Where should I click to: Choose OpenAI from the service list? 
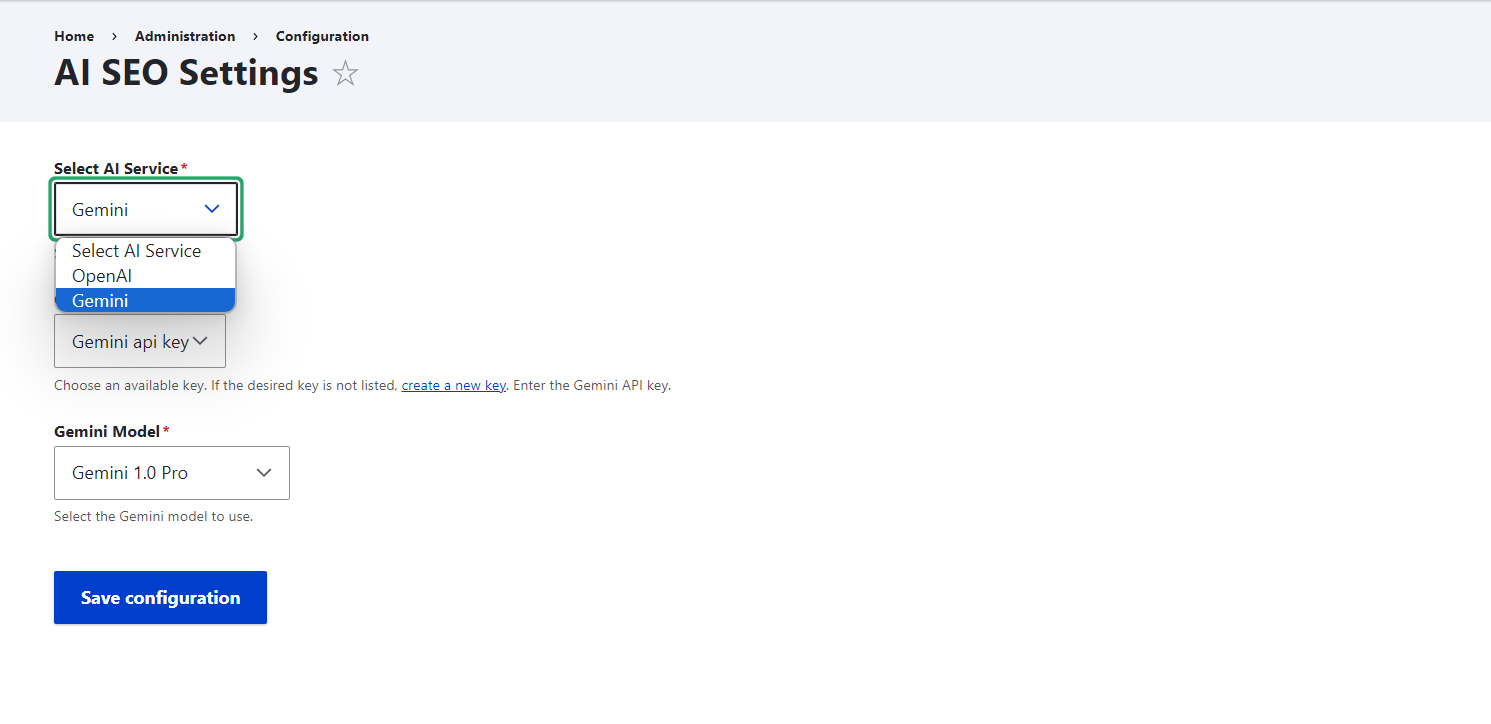coord(146,276)
